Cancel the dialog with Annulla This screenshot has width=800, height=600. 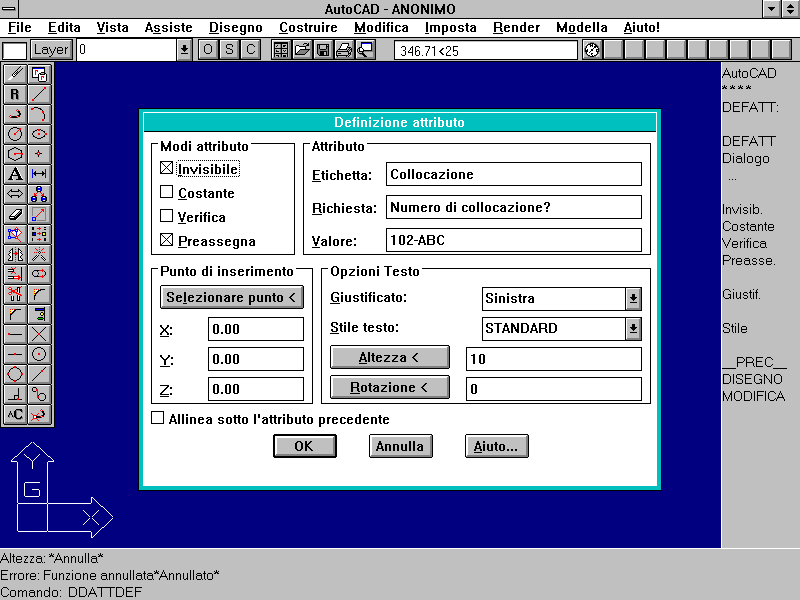click(401, 446)
